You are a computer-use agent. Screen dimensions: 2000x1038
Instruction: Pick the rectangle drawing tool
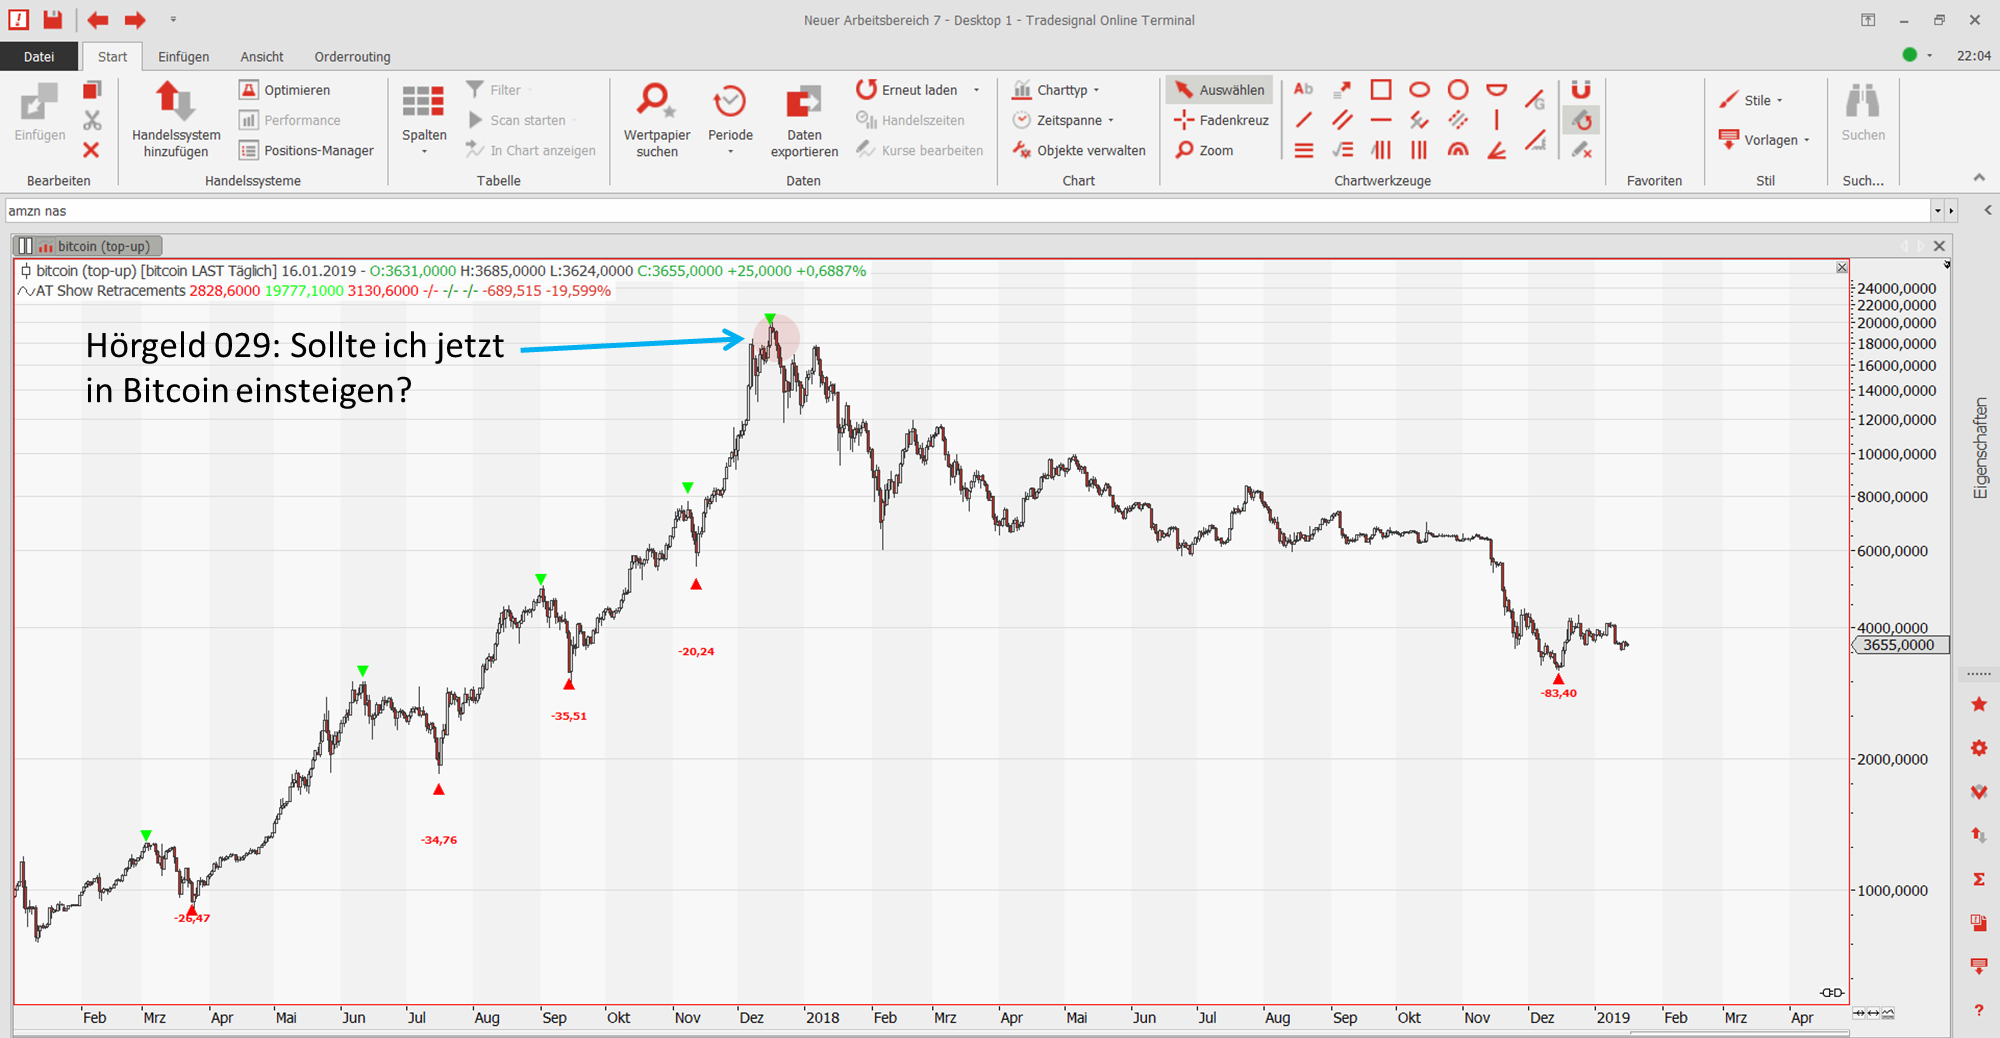tap(1381, 90)
